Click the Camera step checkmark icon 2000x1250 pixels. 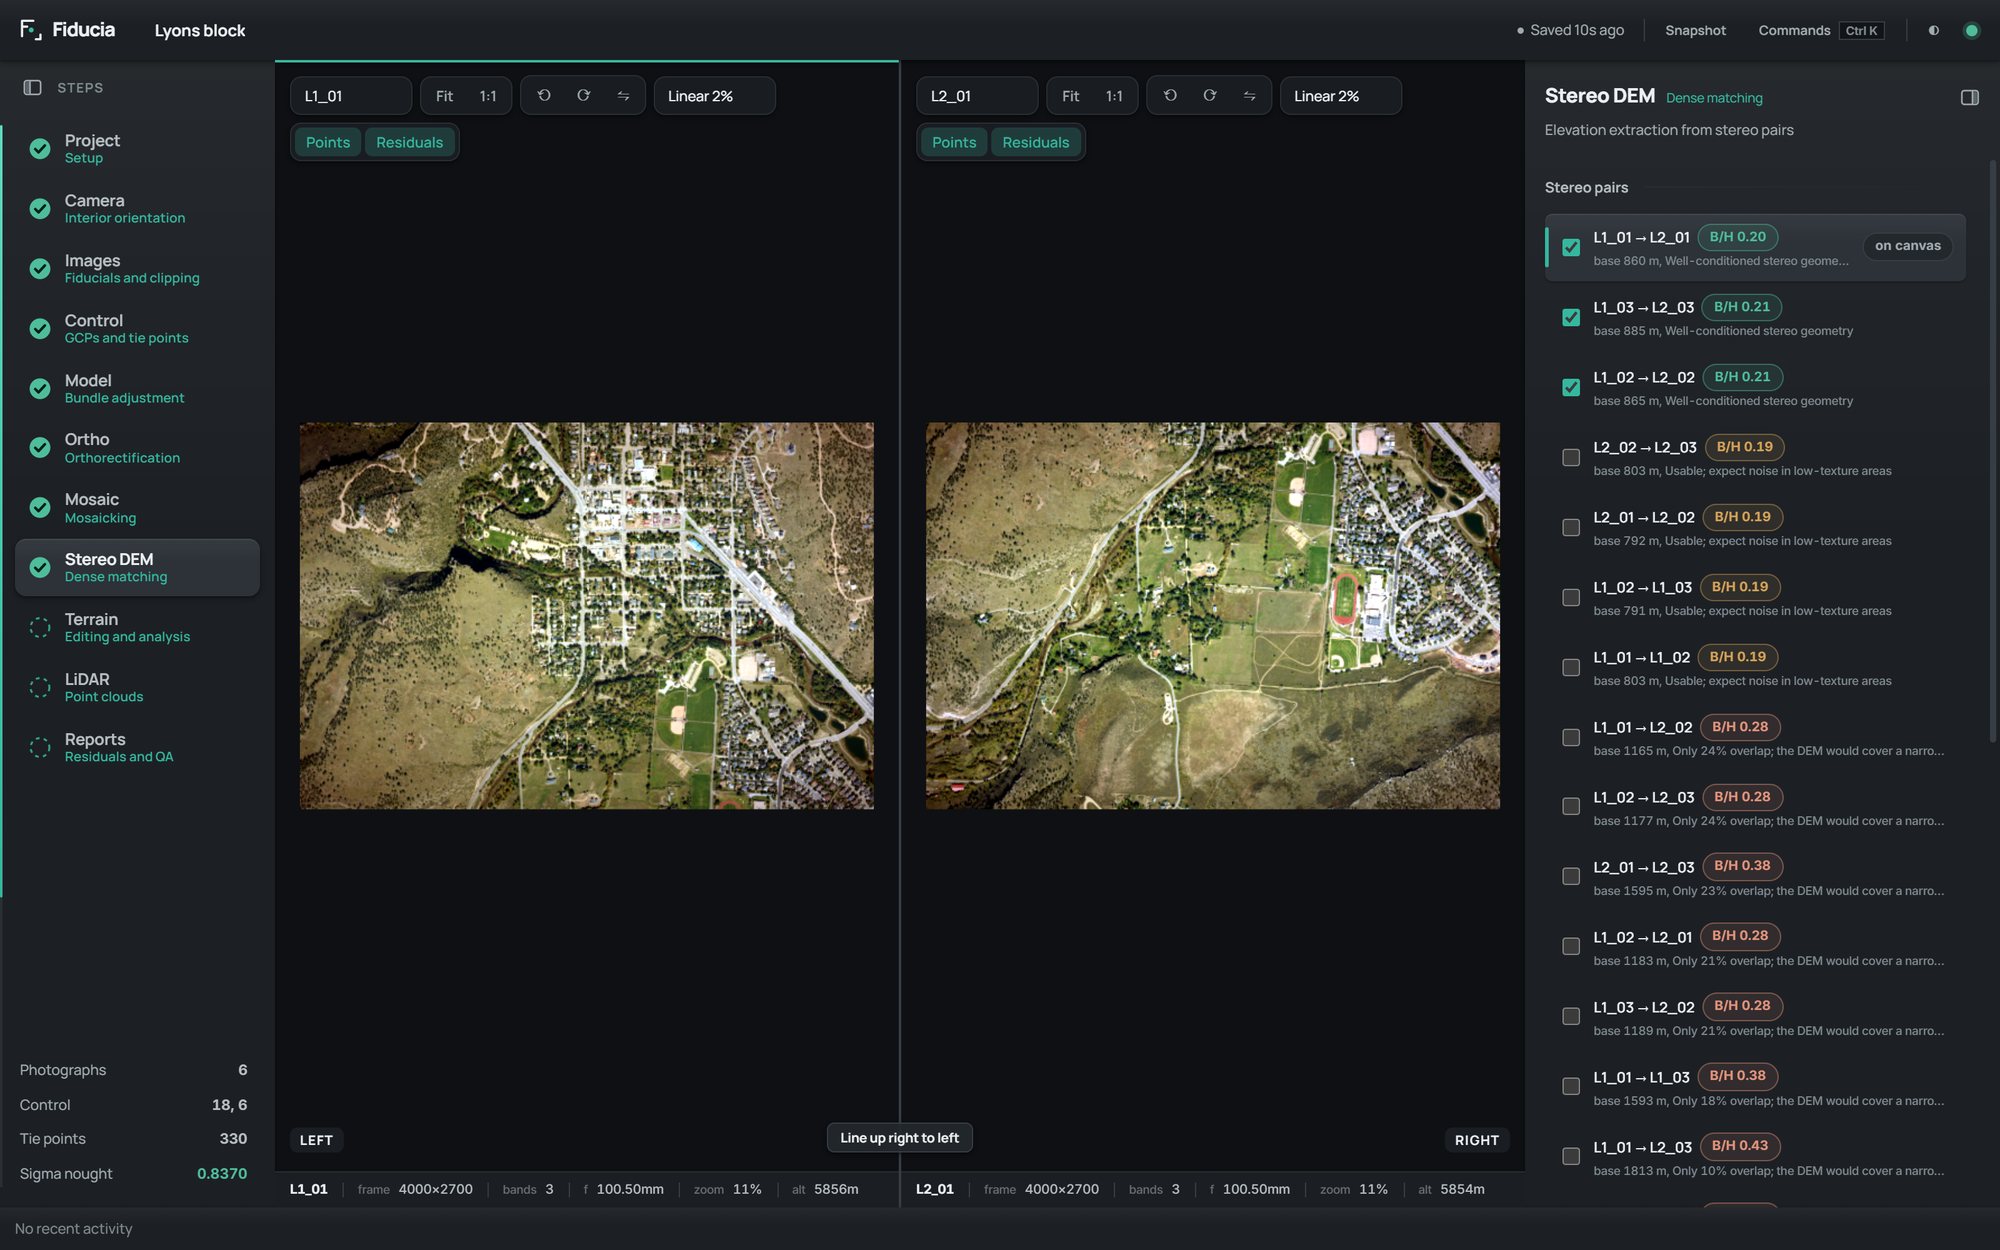tap(40, 209)
